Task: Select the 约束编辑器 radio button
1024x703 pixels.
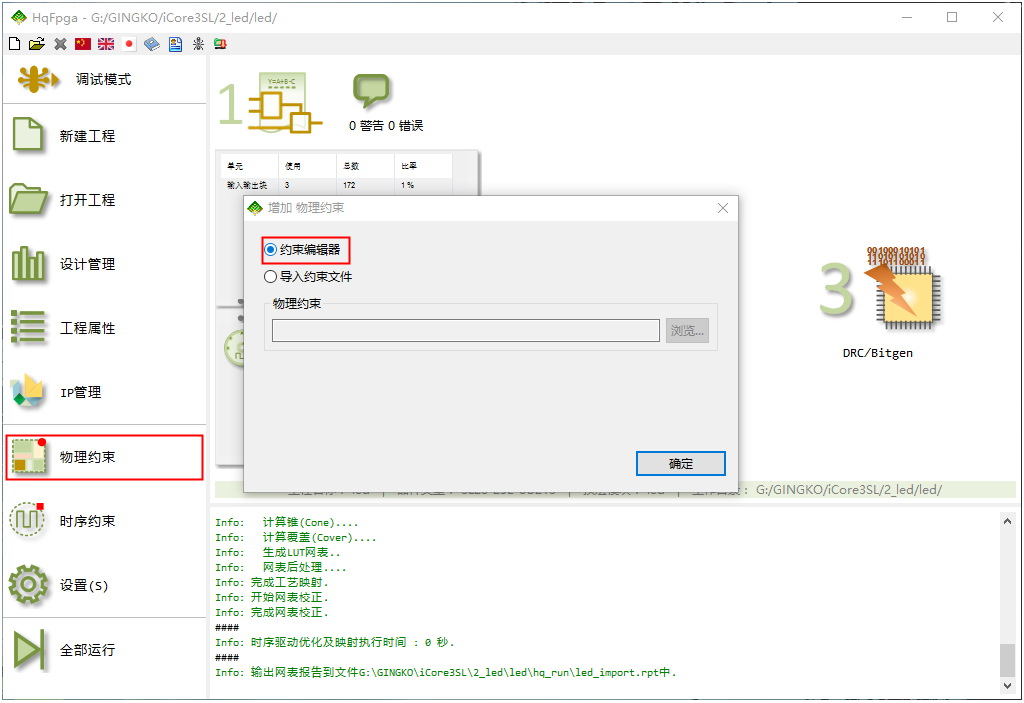Action: point(271,250)
